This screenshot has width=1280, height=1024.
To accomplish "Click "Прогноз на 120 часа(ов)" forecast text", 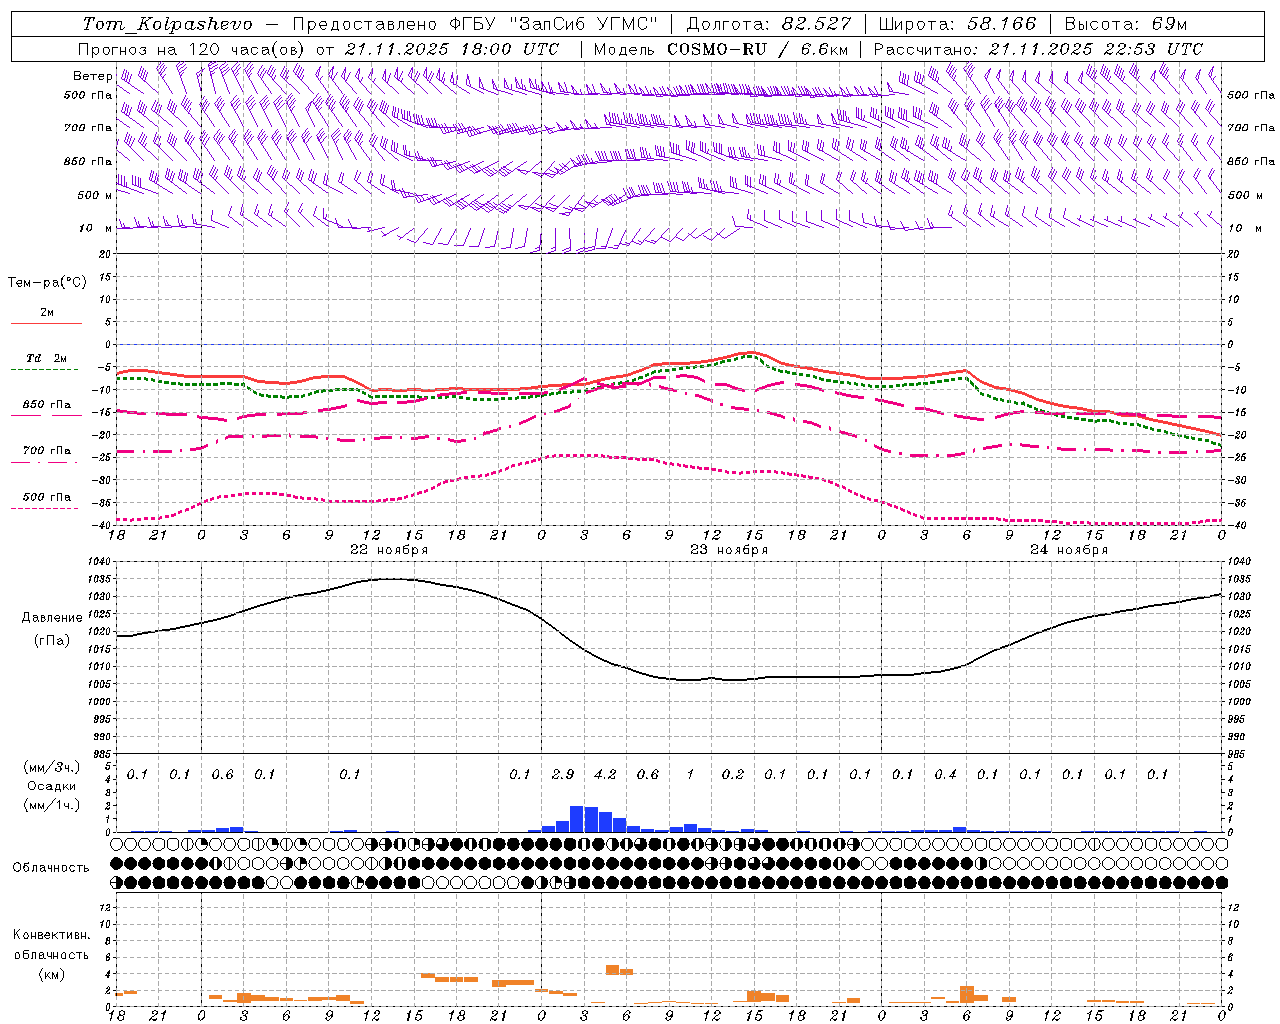I will (x=194, y=49).
